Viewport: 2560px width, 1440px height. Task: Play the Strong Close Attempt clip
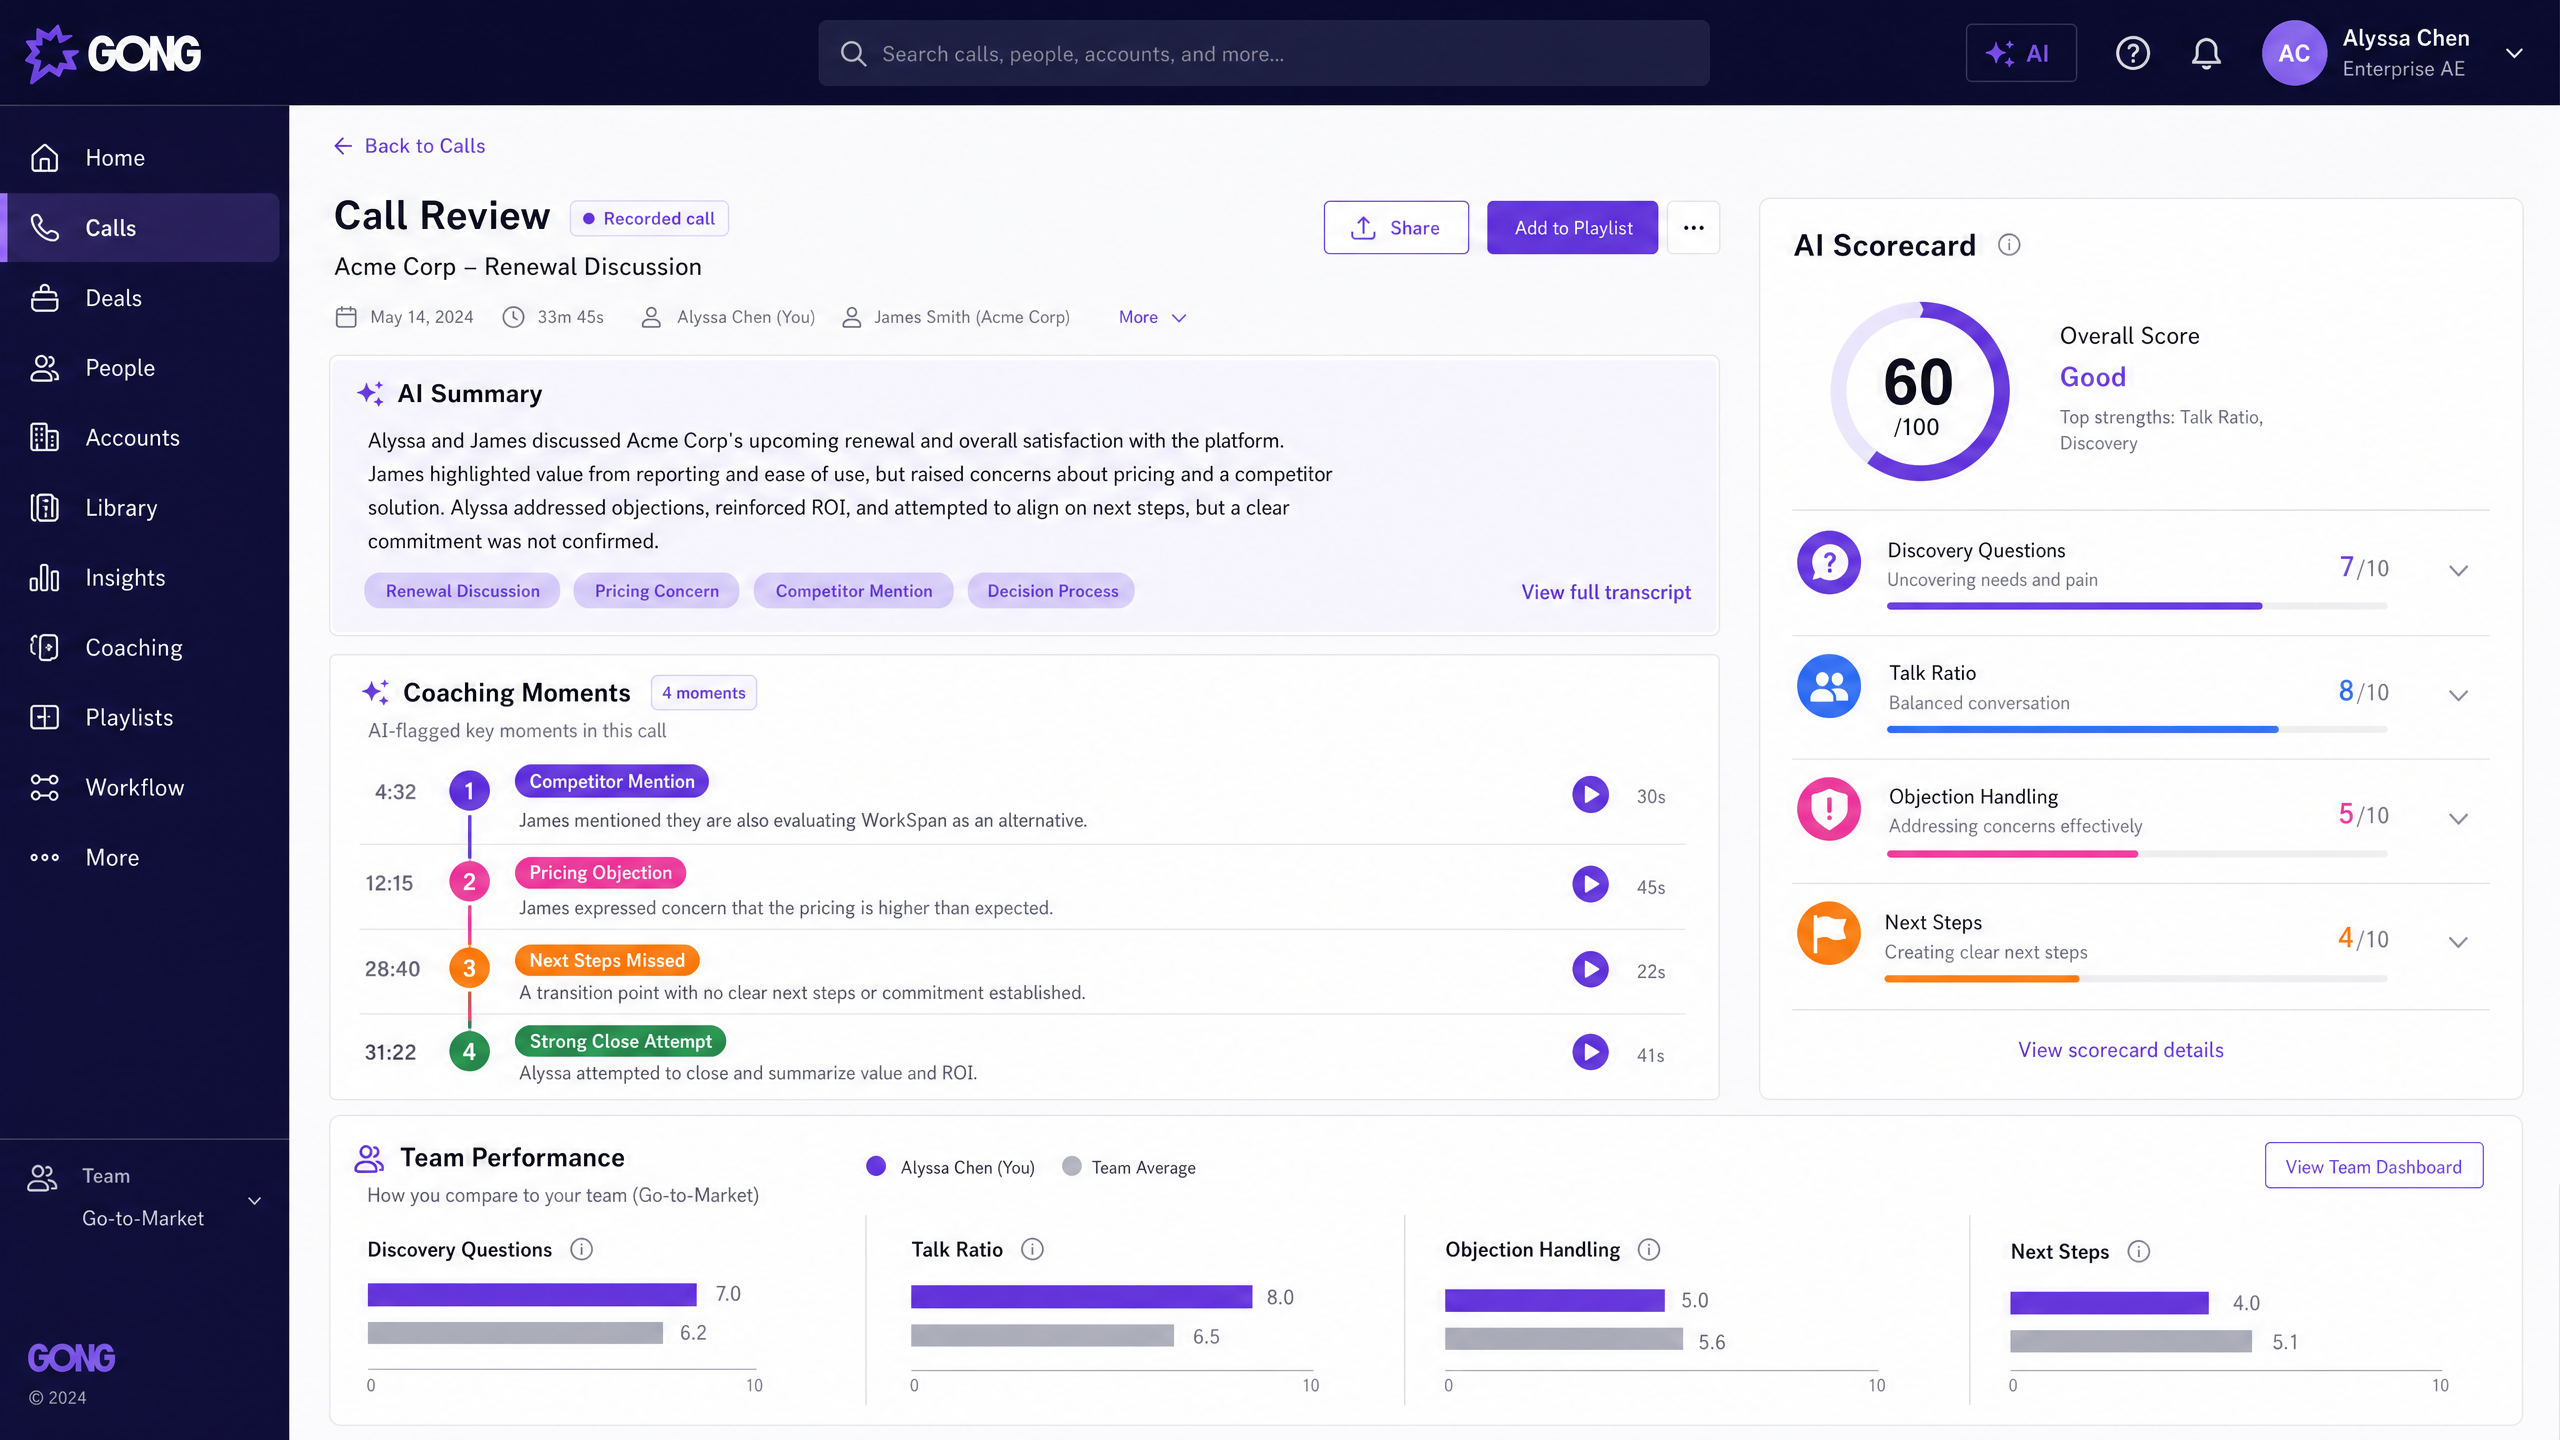(1590, 1052)
